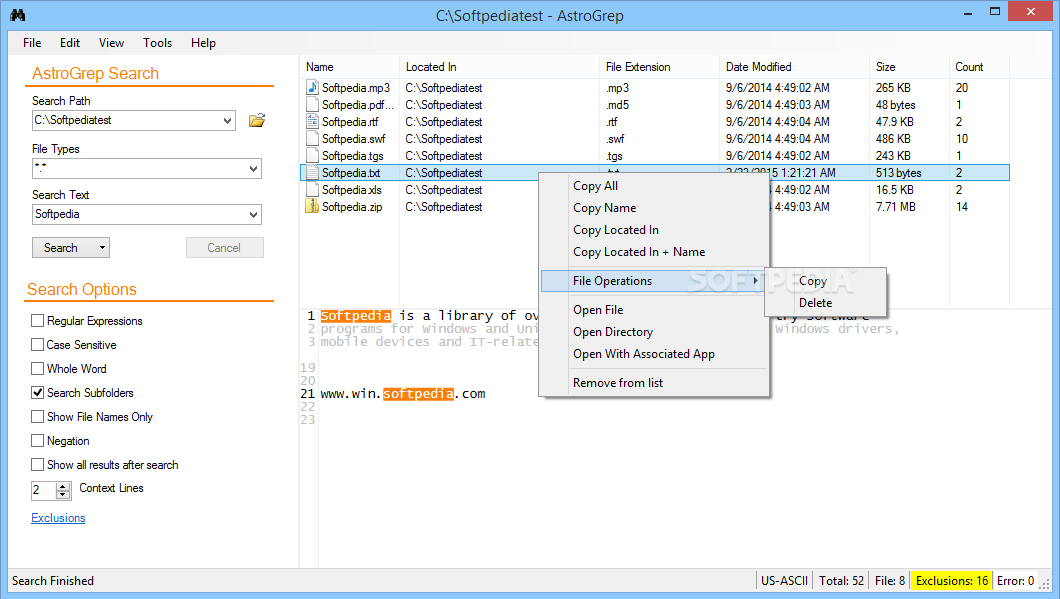Viewport: 1060px width, 599px height.
Task: Select the 265 KB size cell
Action: 893,88
